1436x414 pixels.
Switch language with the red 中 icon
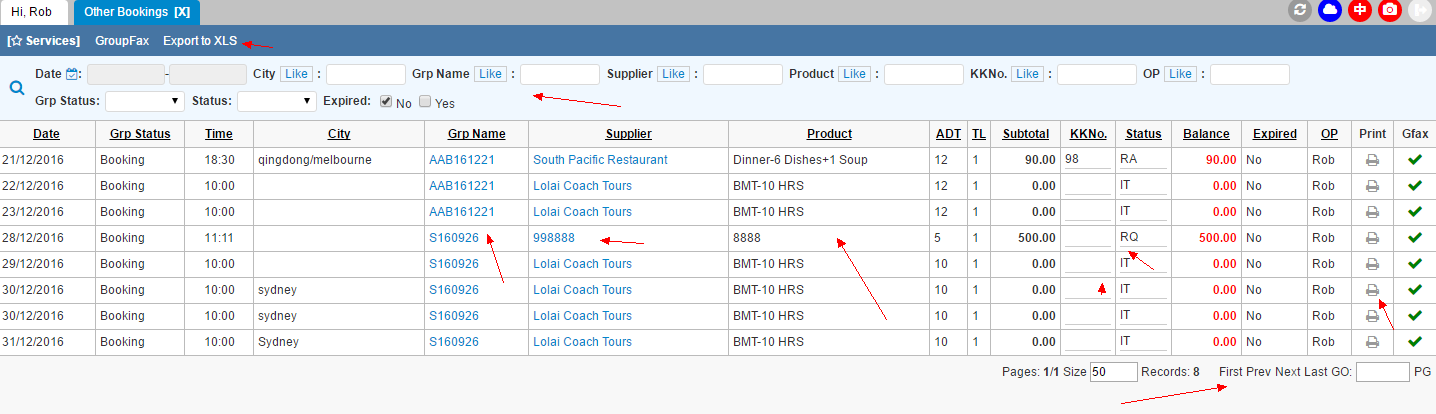(x=1359, y=11)
